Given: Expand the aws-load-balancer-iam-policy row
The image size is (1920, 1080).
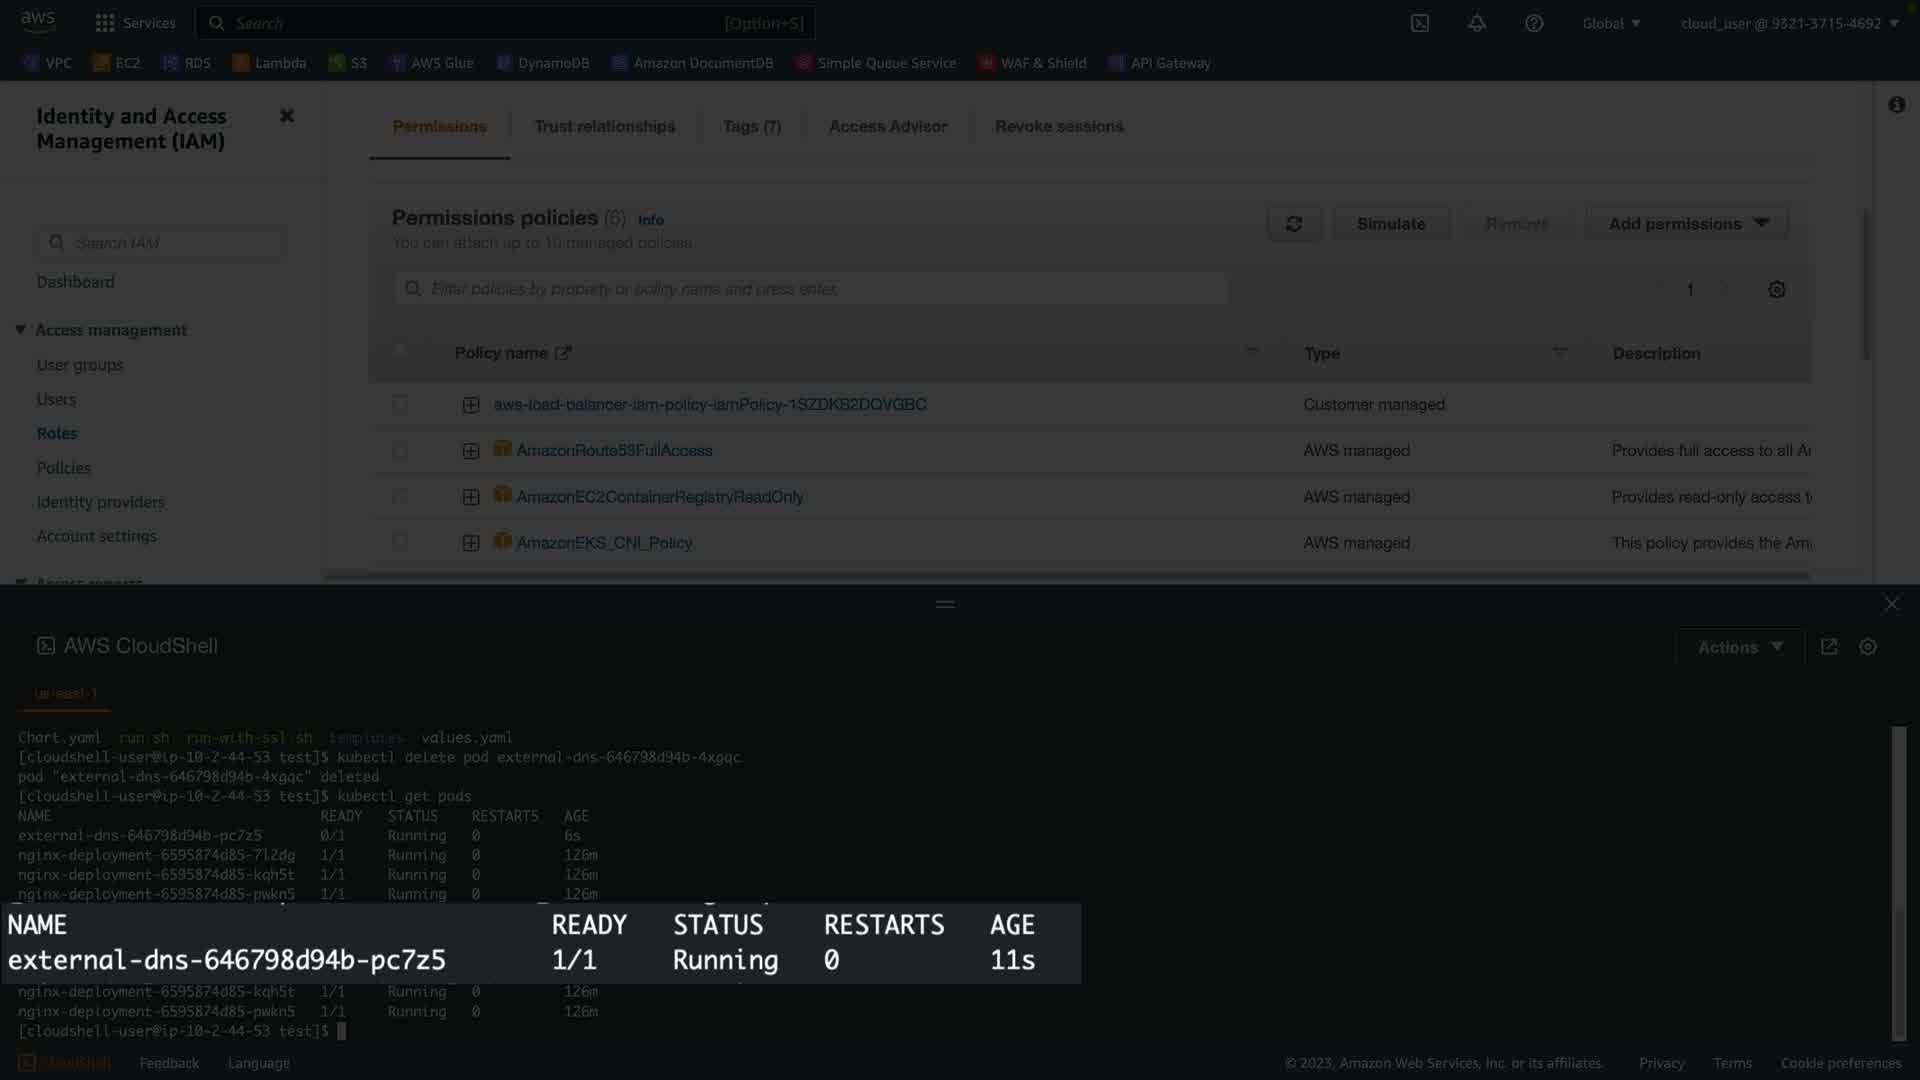Looking at the screenshot, I should [471, 405].
